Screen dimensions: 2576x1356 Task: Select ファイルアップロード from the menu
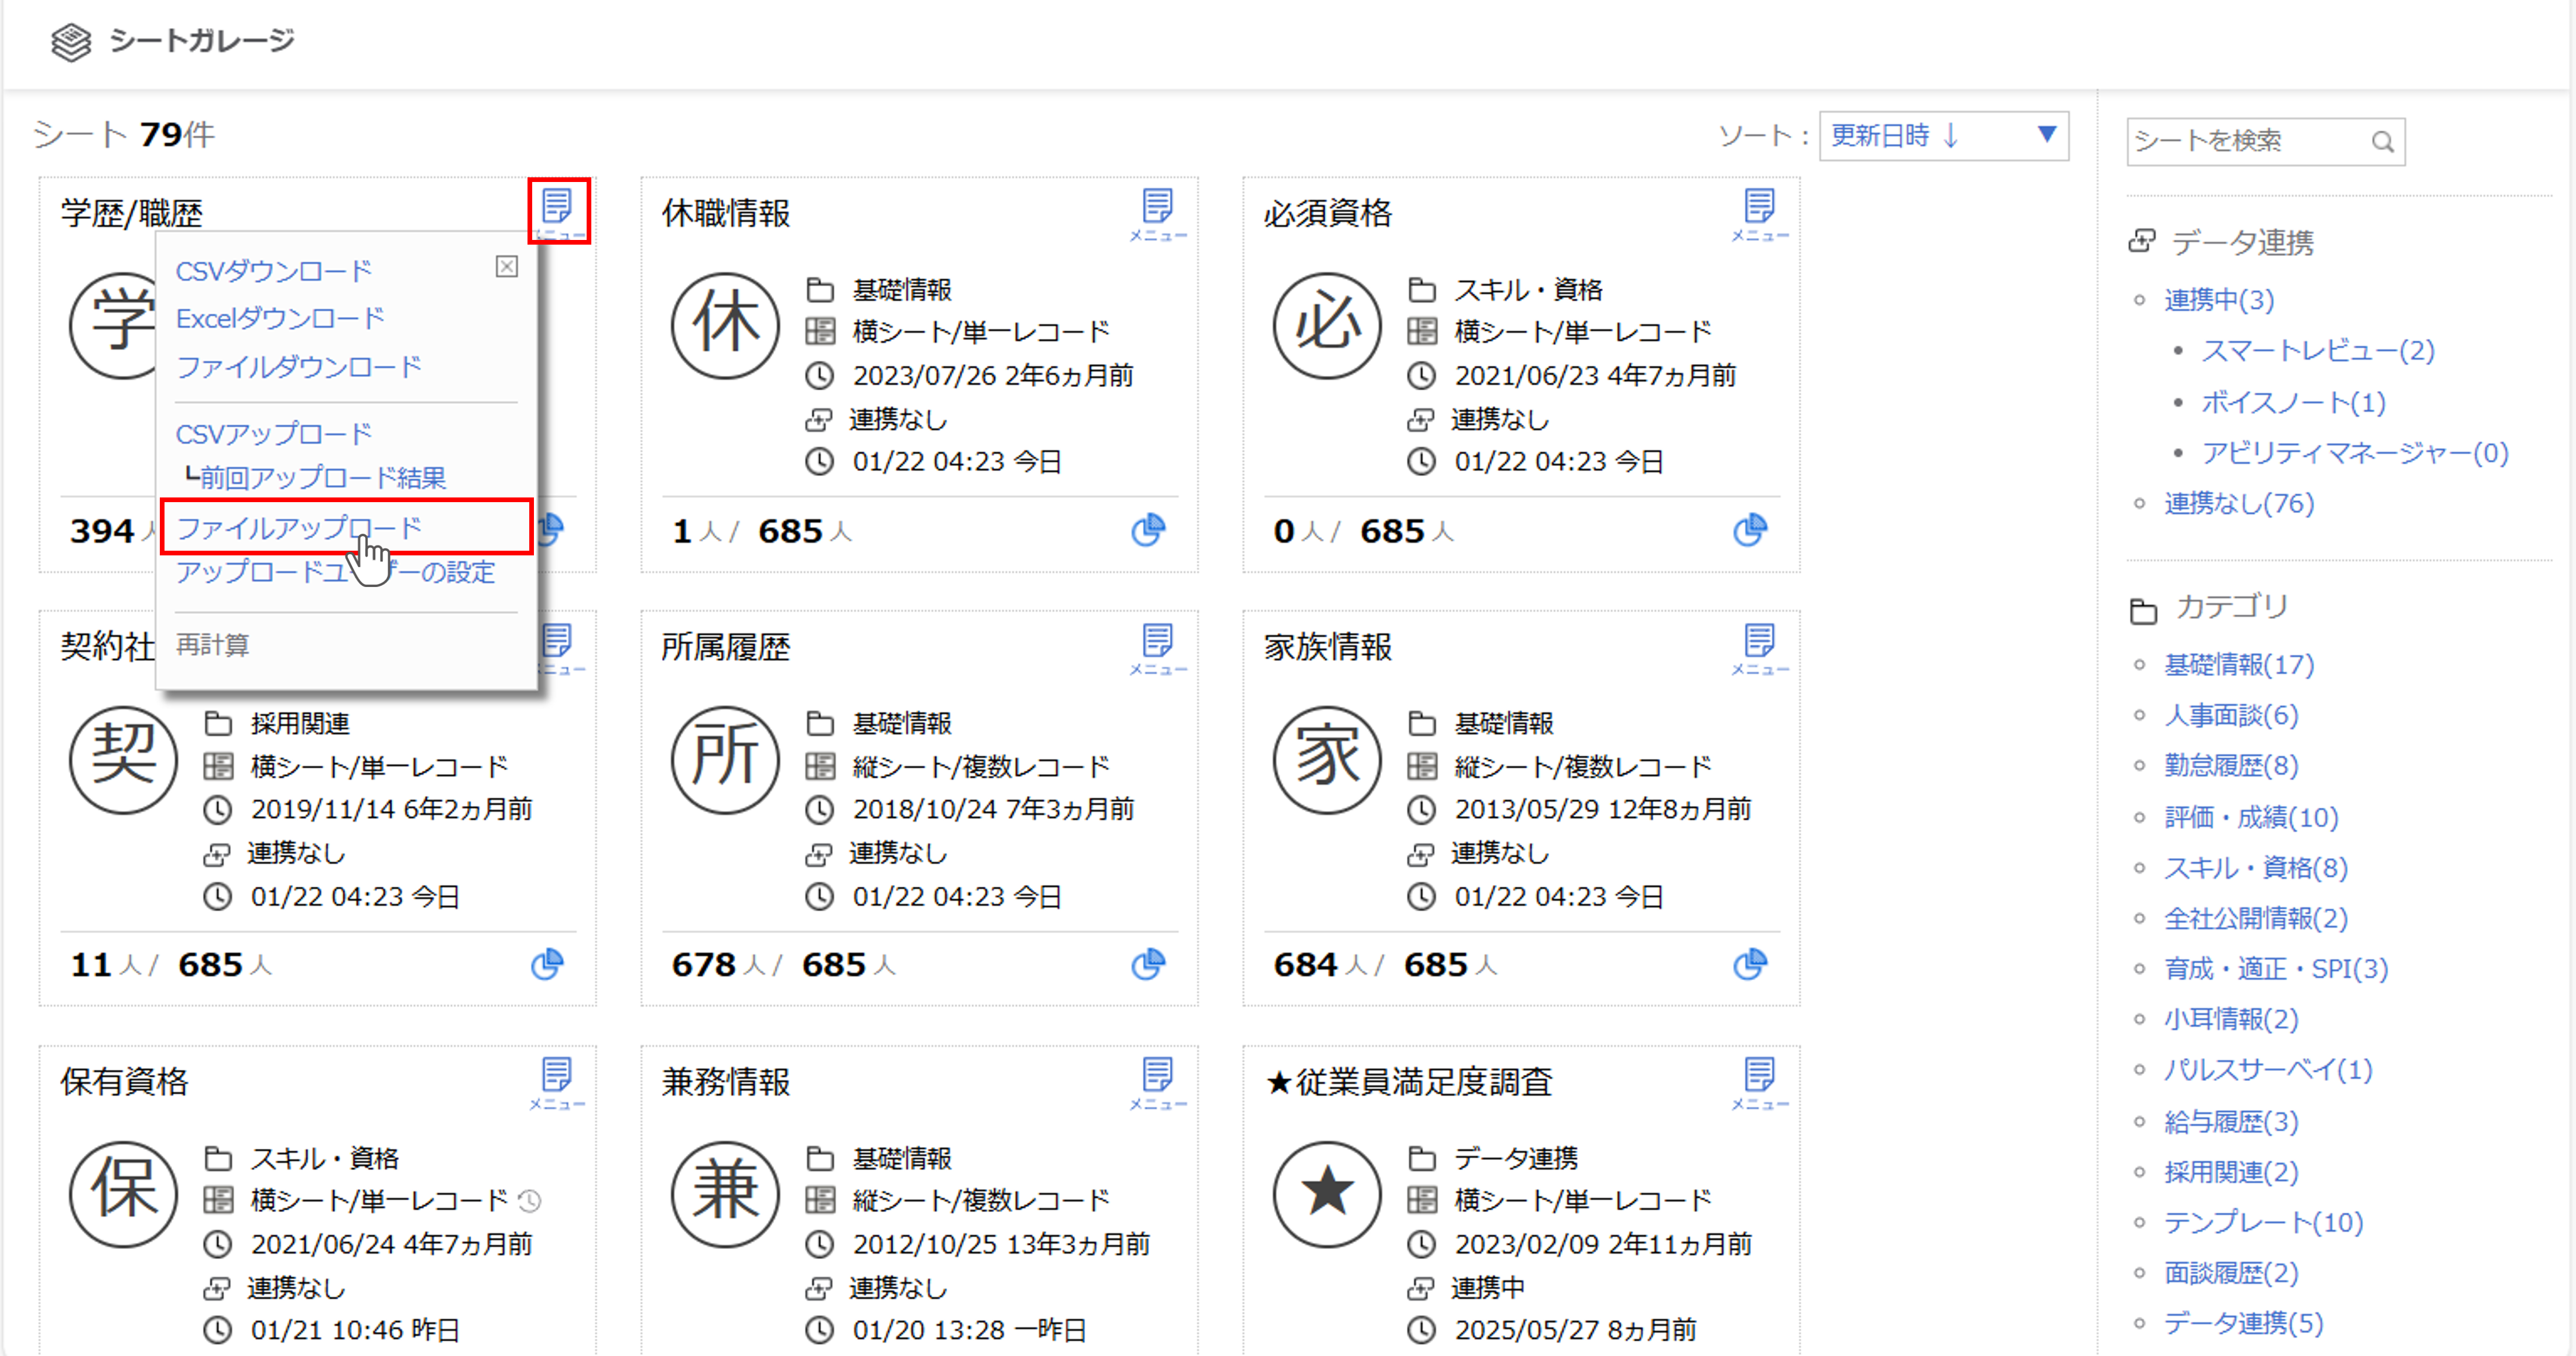(299, 527)
